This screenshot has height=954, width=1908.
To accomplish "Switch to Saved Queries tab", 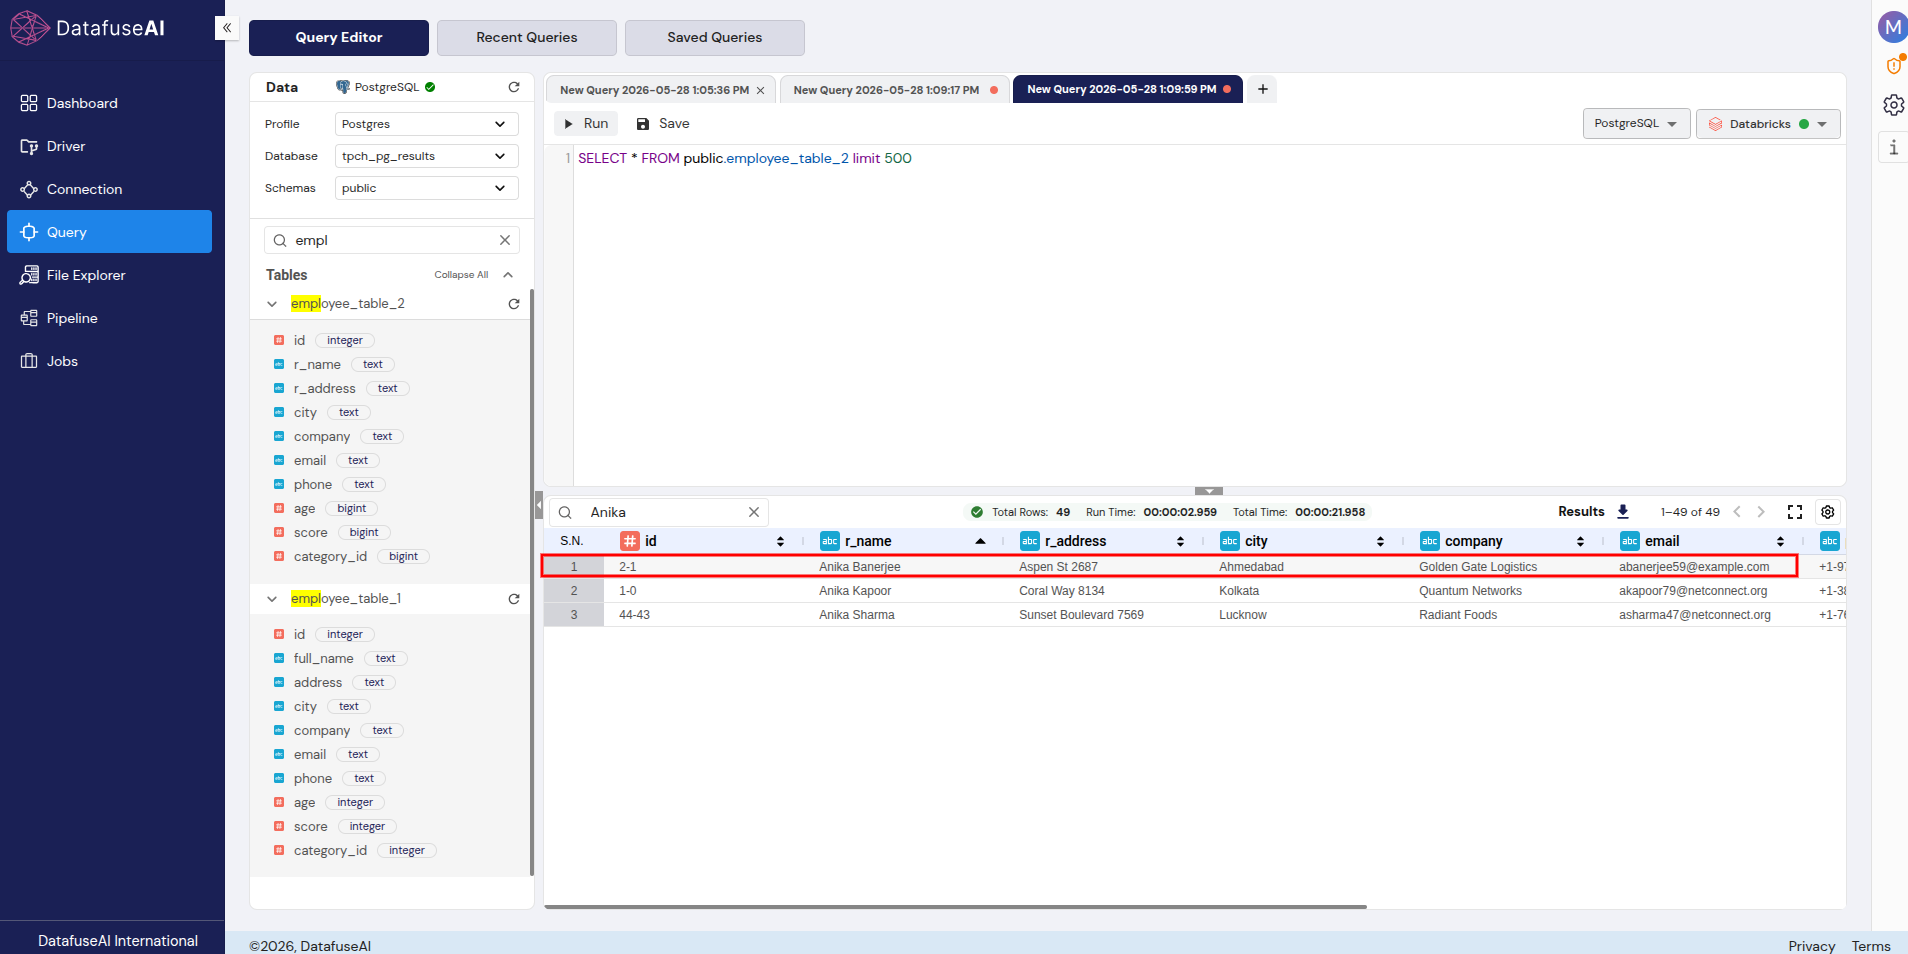I will (x=714, y=37).
